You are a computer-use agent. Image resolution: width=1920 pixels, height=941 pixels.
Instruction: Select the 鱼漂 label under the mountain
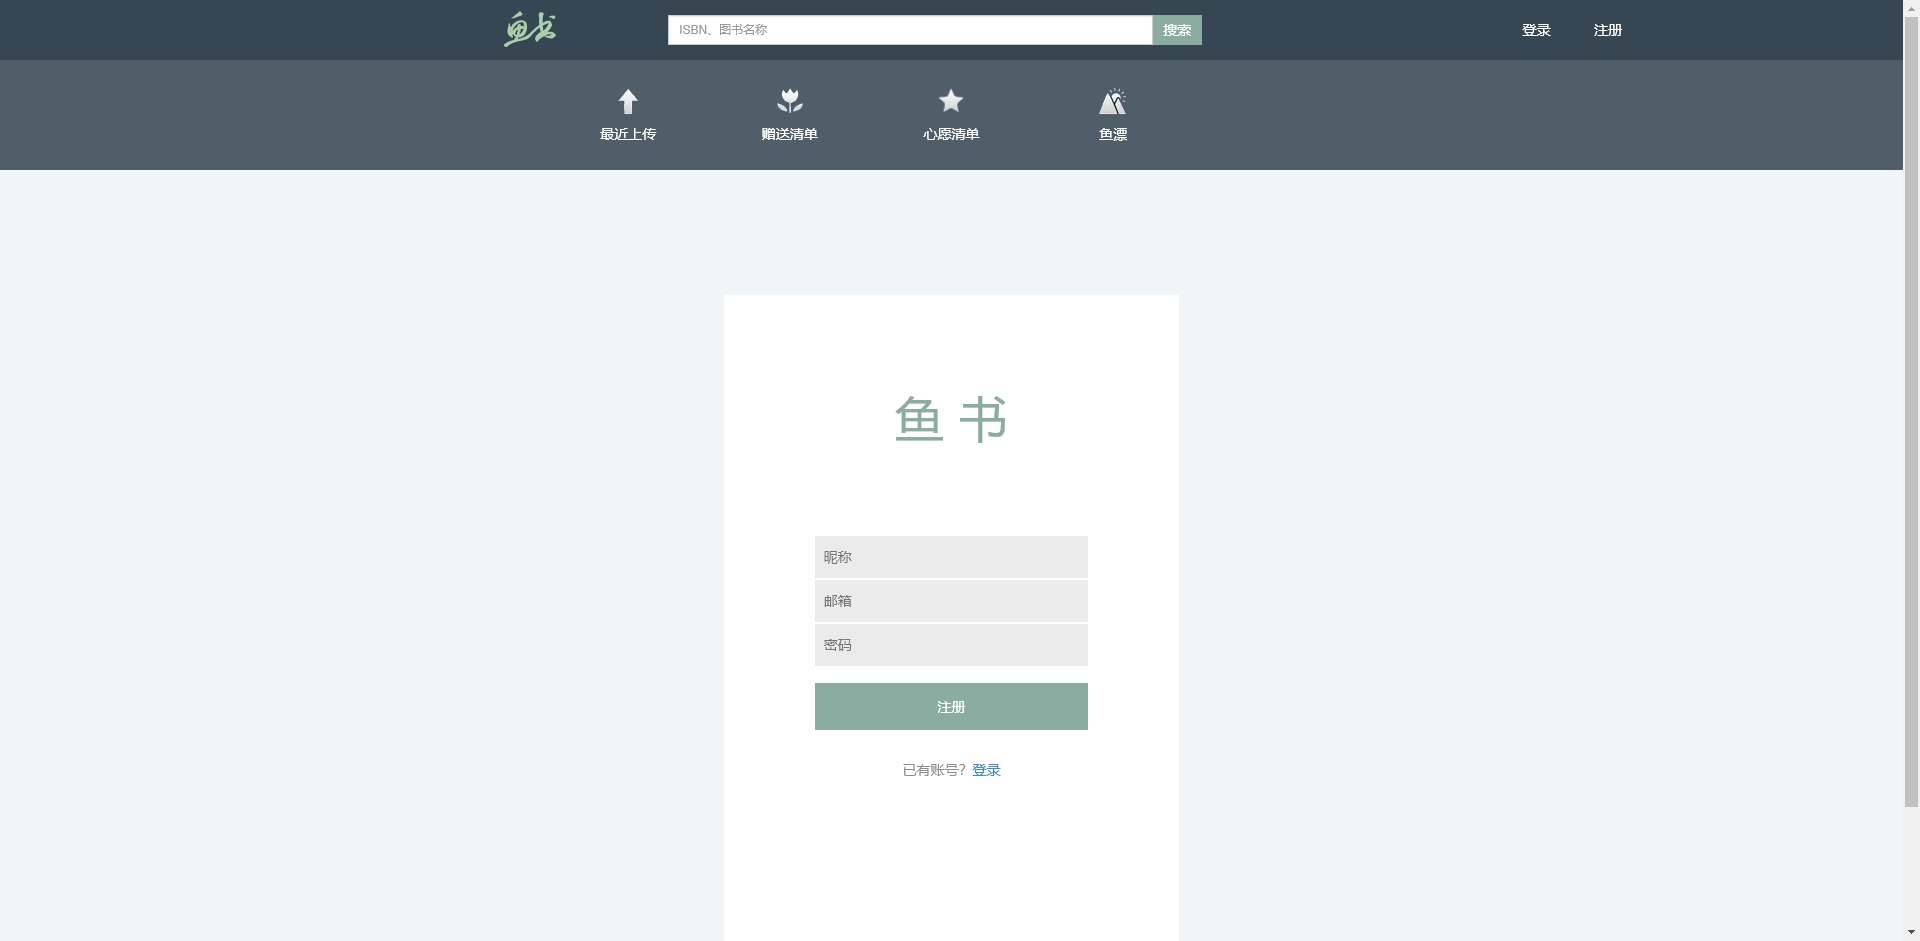[x=1113, y=134]
